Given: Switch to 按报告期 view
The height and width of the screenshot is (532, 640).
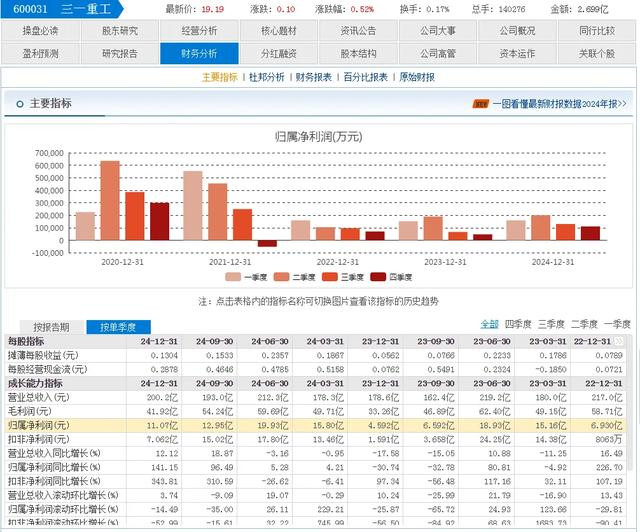Looking at the screenshot, I should [51, 327].
